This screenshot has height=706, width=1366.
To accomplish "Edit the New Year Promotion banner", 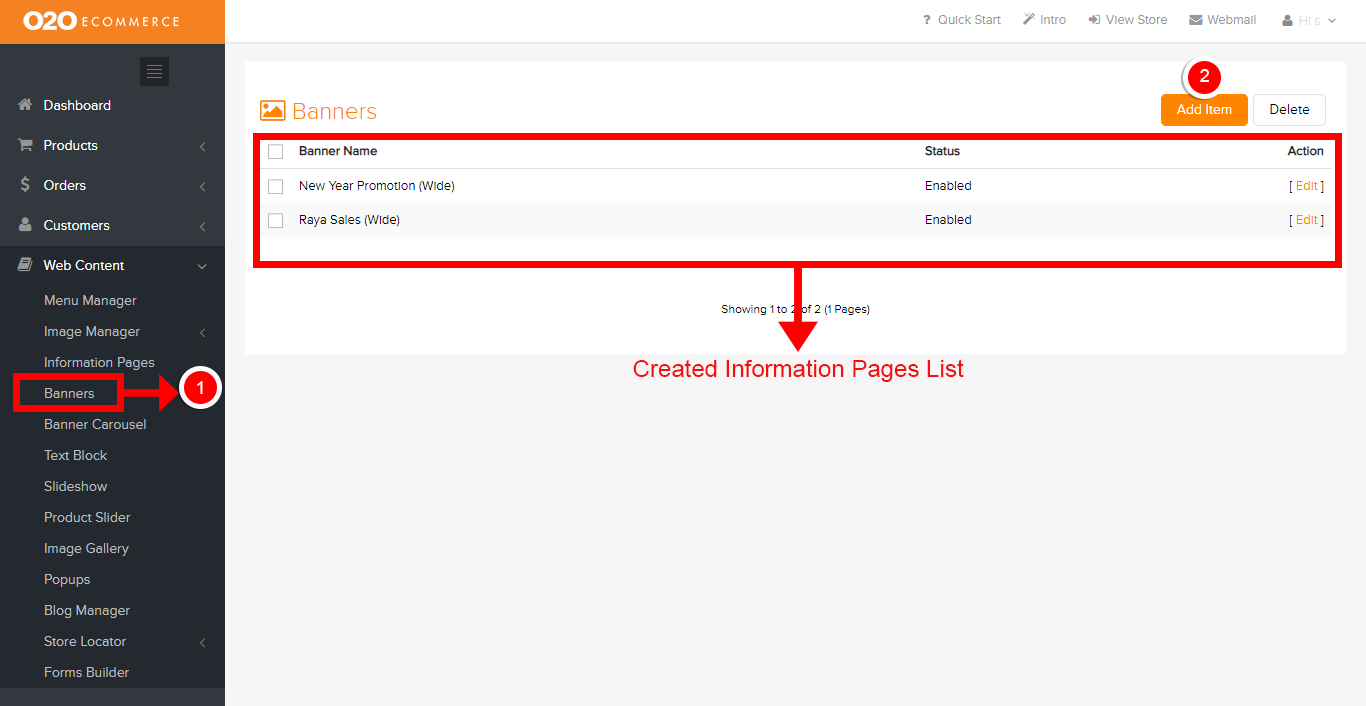I will (x=1306, y=186).
